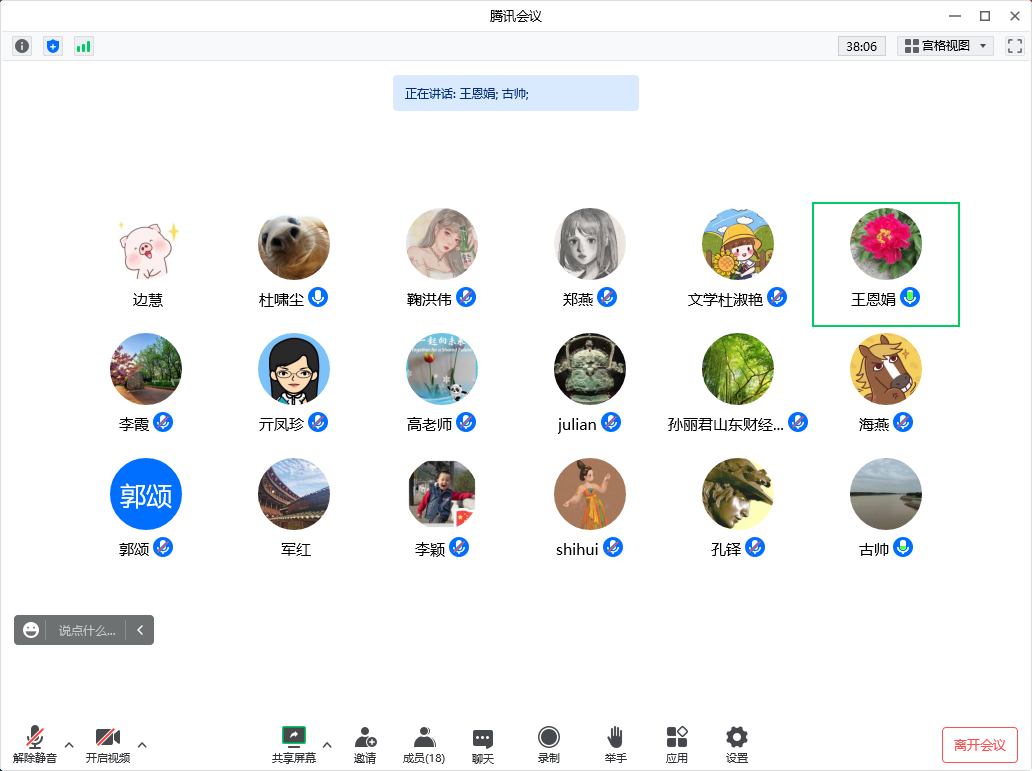
Task: Open the meeting info icon
Action: 22,46
